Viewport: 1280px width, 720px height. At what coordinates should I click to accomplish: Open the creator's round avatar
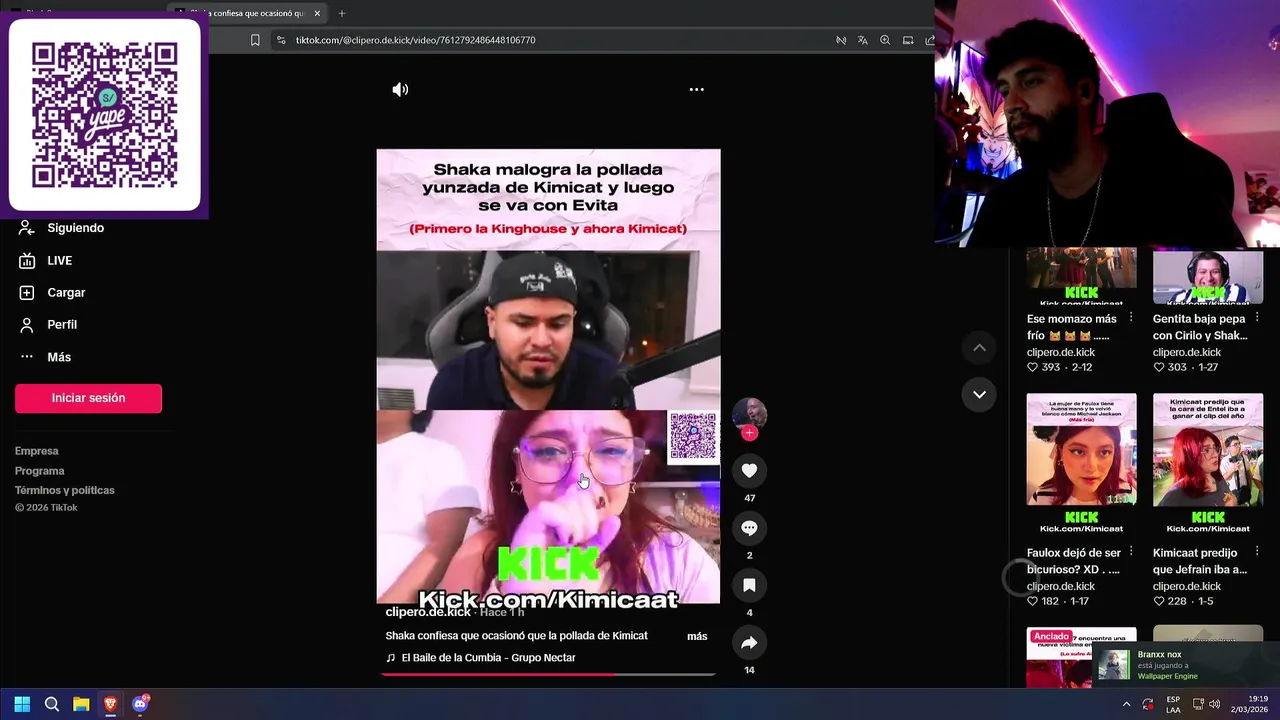tap(749, 413)
